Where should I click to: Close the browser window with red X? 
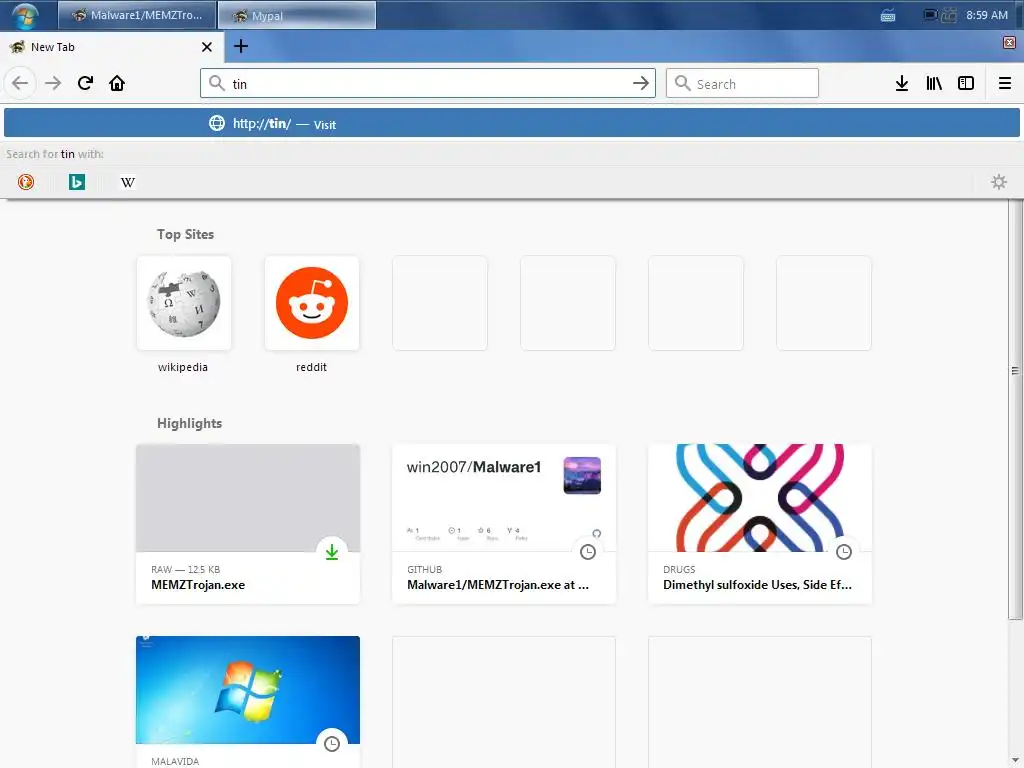pyautogui.click(x=1009, y=42)
